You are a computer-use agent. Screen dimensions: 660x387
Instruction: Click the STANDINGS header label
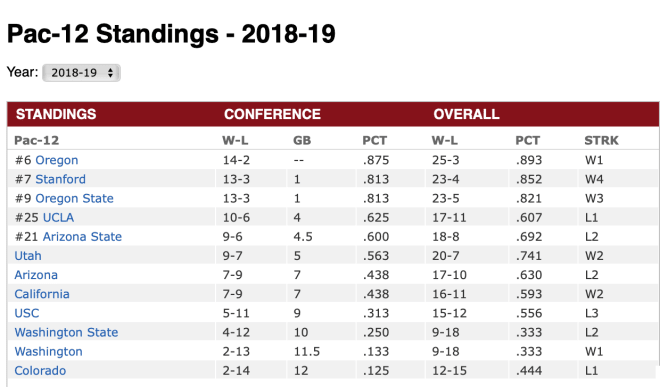pyautogui.click(x=56, y=114)
